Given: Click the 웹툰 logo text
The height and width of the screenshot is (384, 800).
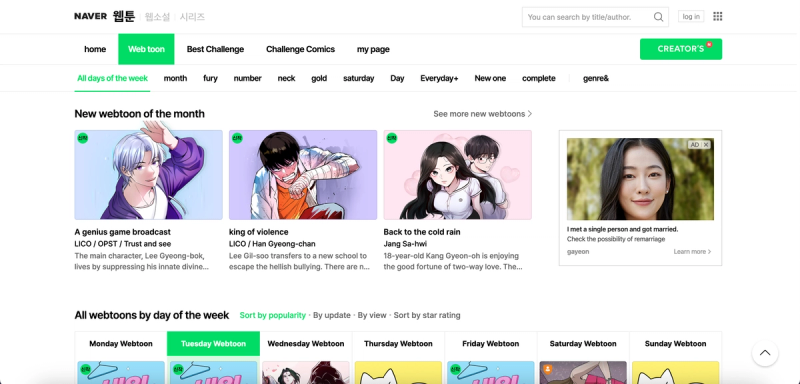Looking at the screenshot, I should click(123, 16).
